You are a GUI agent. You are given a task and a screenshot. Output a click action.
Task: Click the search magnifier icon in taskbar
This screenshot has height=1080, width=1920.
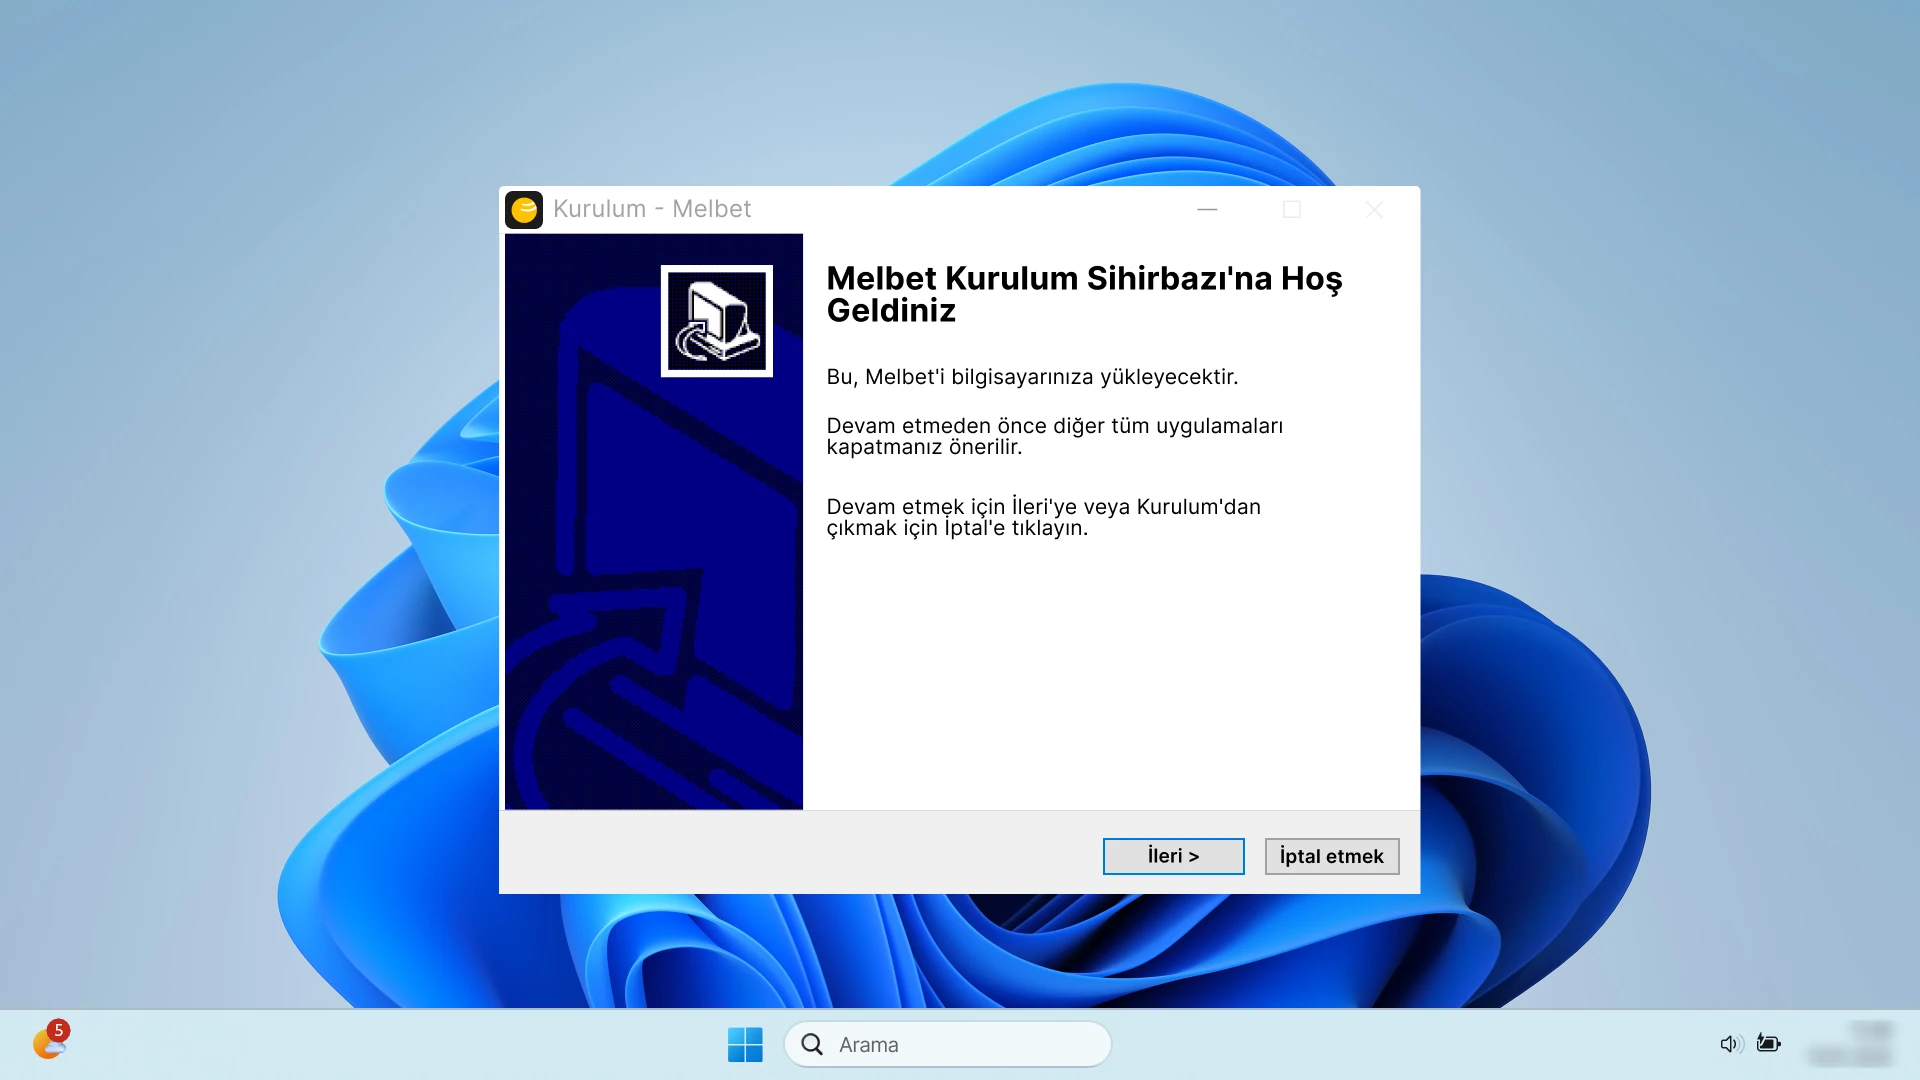(812, 1044)
